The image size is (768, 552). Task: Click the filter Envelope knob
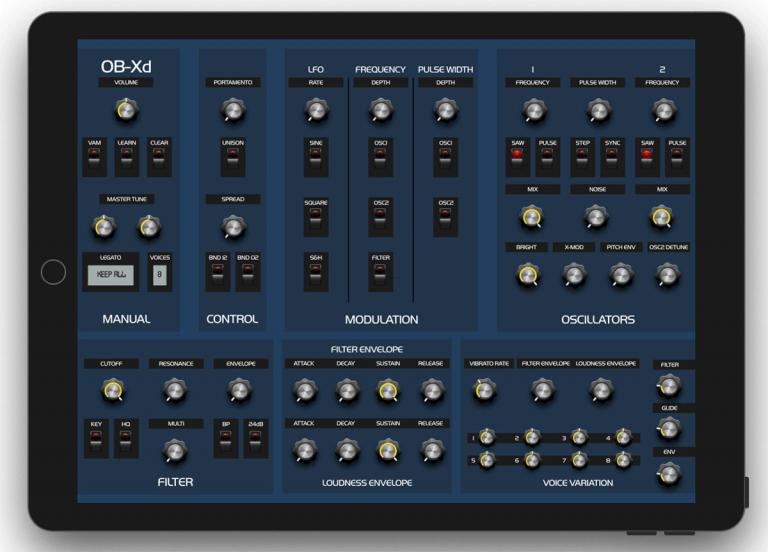[x=239, y=390]
